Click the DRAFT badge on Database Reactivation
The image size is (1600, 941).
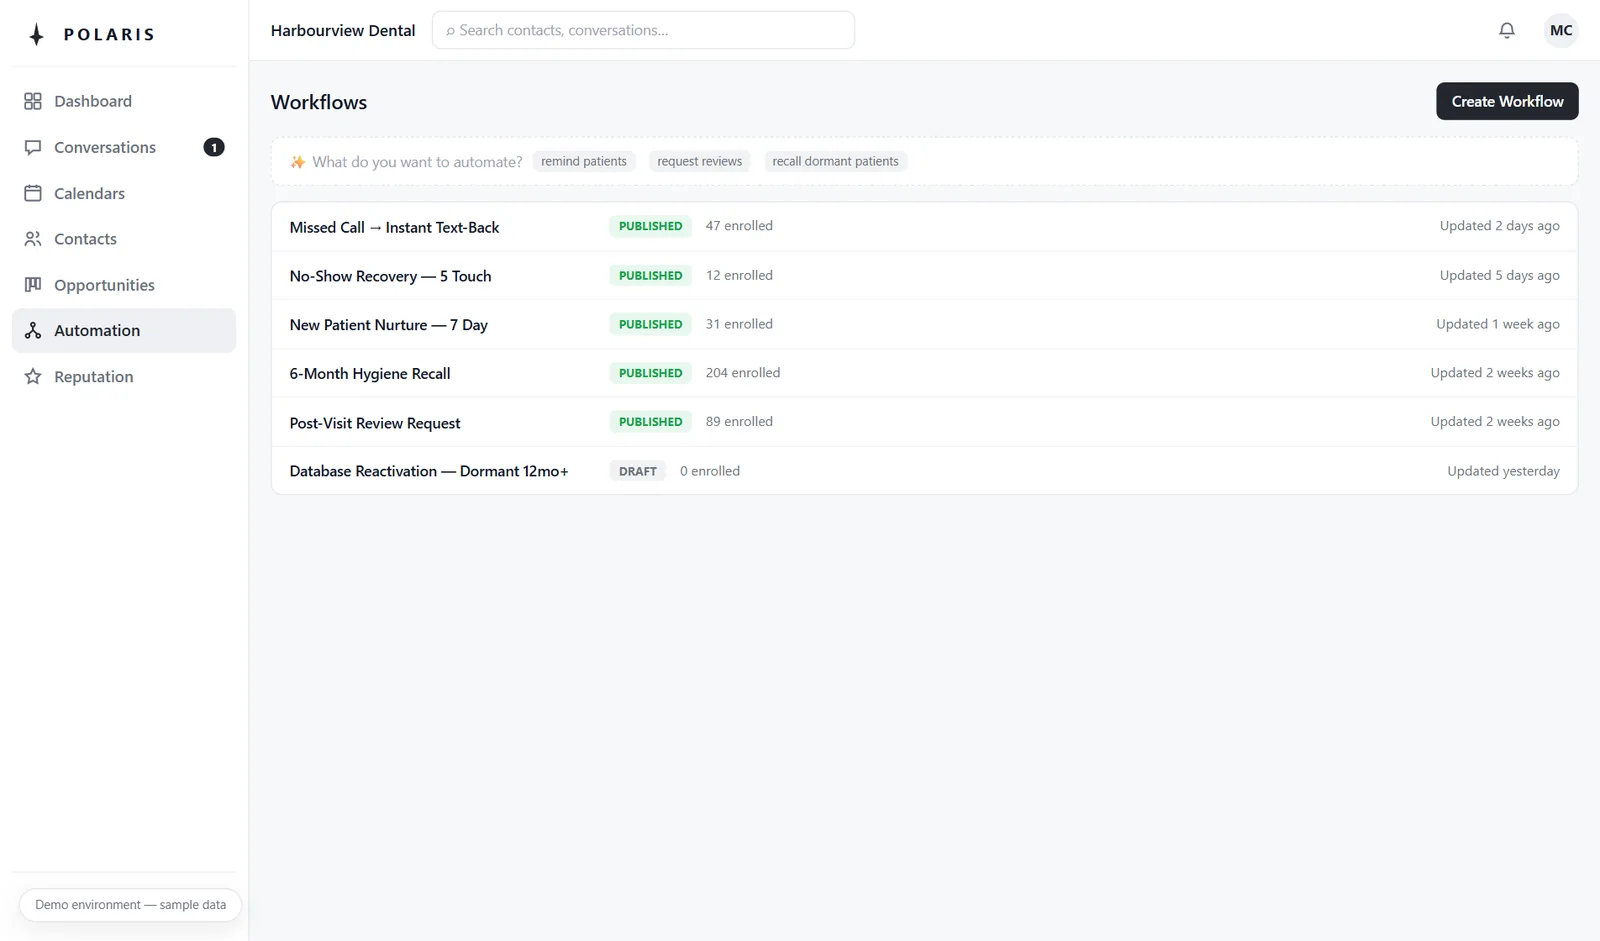(x=637, y=471)
